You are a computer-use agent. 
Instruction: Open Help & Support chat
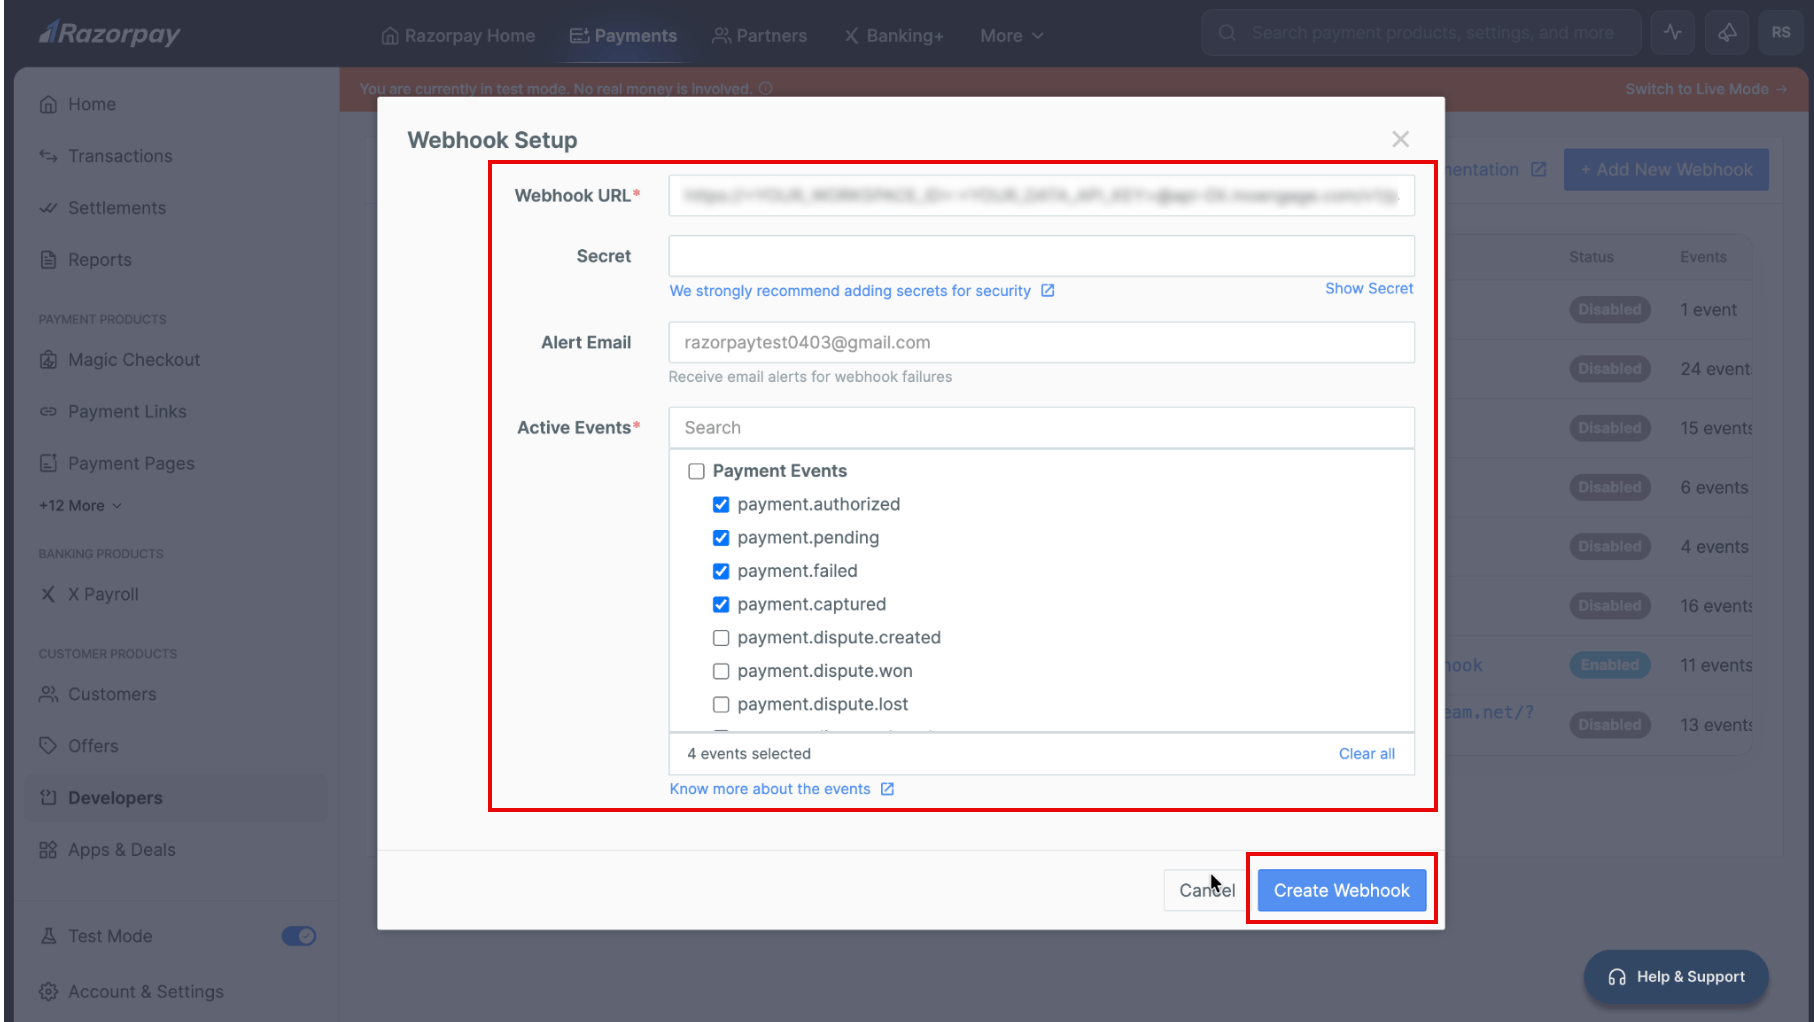[1676, 977]
